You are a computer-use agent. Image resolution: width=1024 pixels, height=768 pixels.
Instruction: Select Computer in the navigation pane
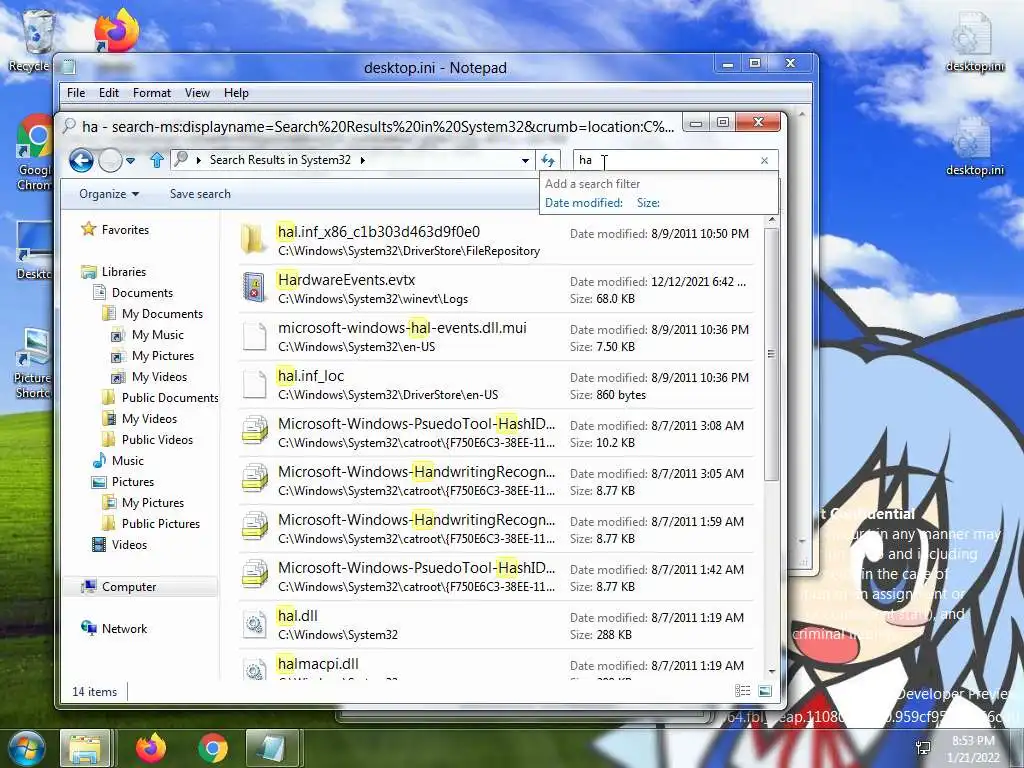(118, 586)
